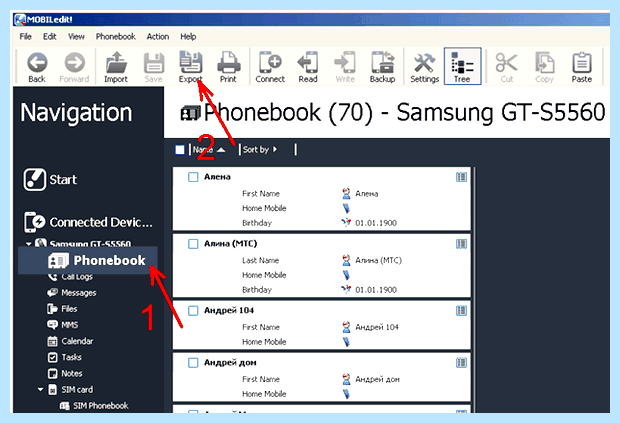Open Messages in navigation tree

click(x=72, y=293)
